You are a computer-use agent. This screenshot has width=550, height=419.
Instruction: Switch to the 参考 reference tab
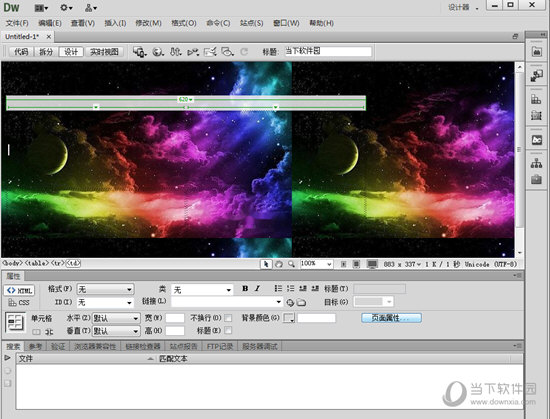(x=36, y=346)
